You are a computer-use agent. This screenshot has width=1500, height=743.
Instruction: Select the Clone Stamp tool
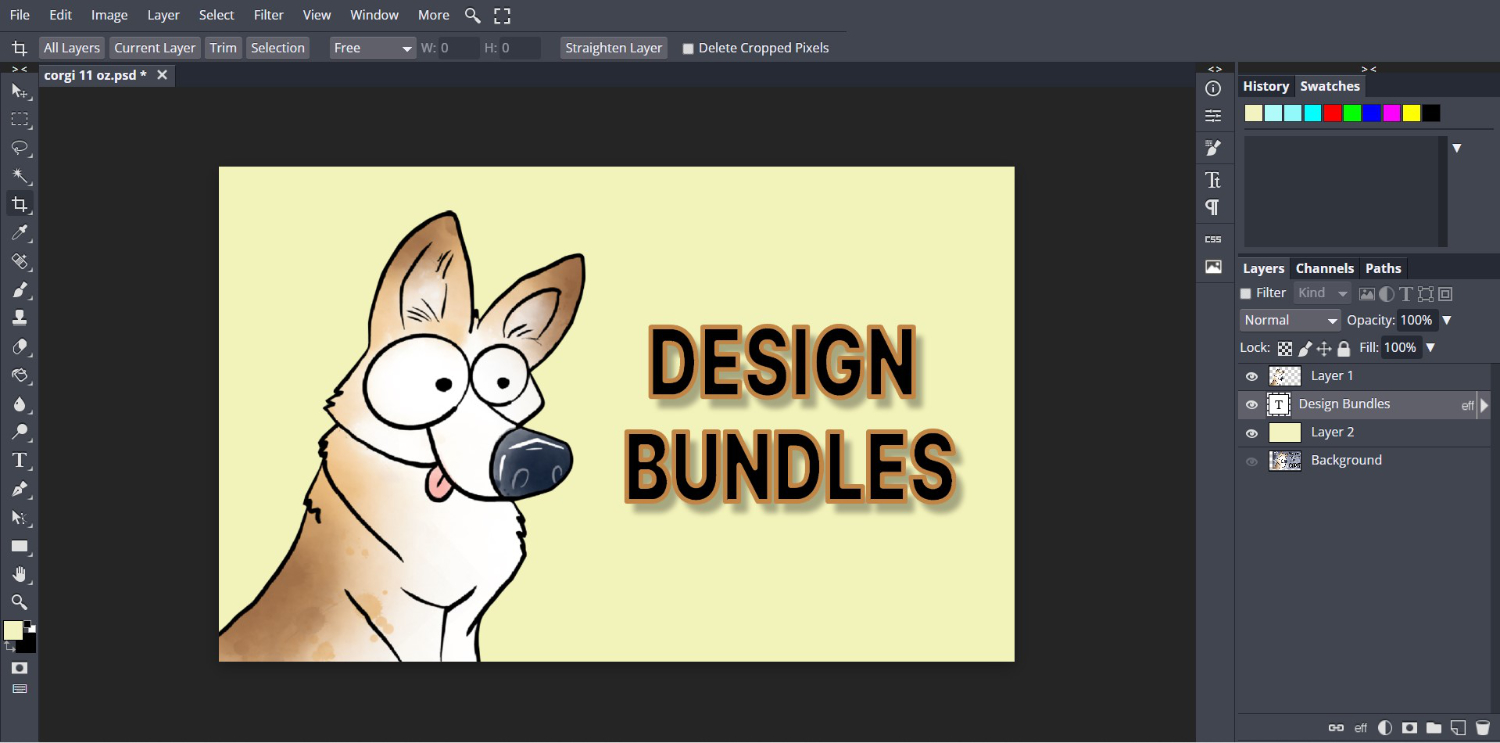tap(19, 318)
